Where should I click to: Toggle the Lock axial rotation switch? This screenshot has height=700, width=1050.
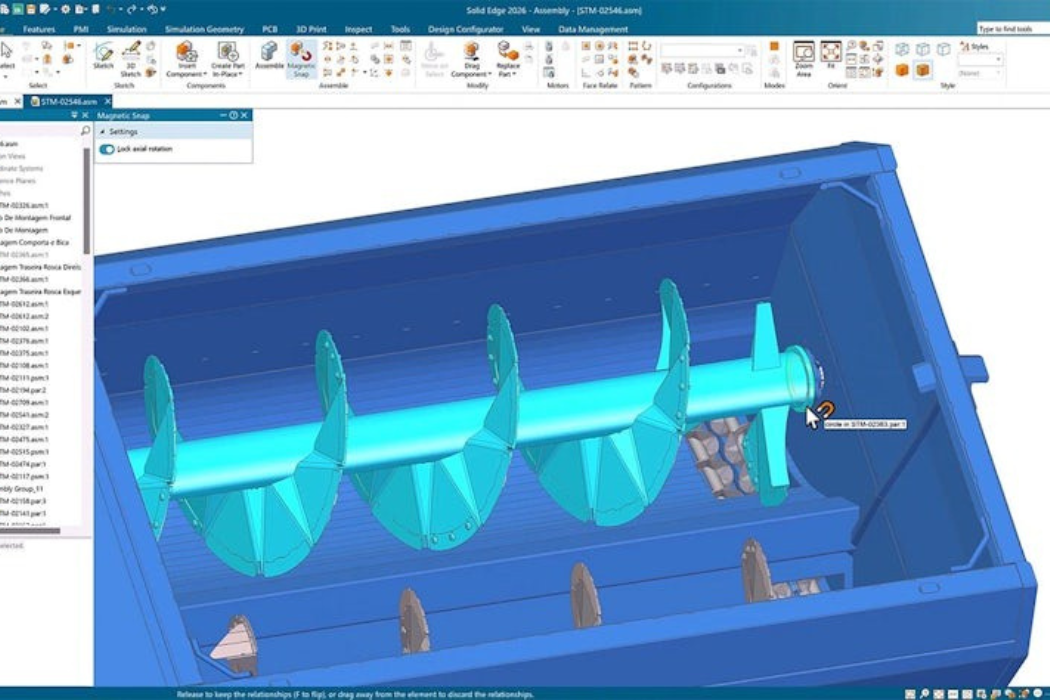point(107,149)
